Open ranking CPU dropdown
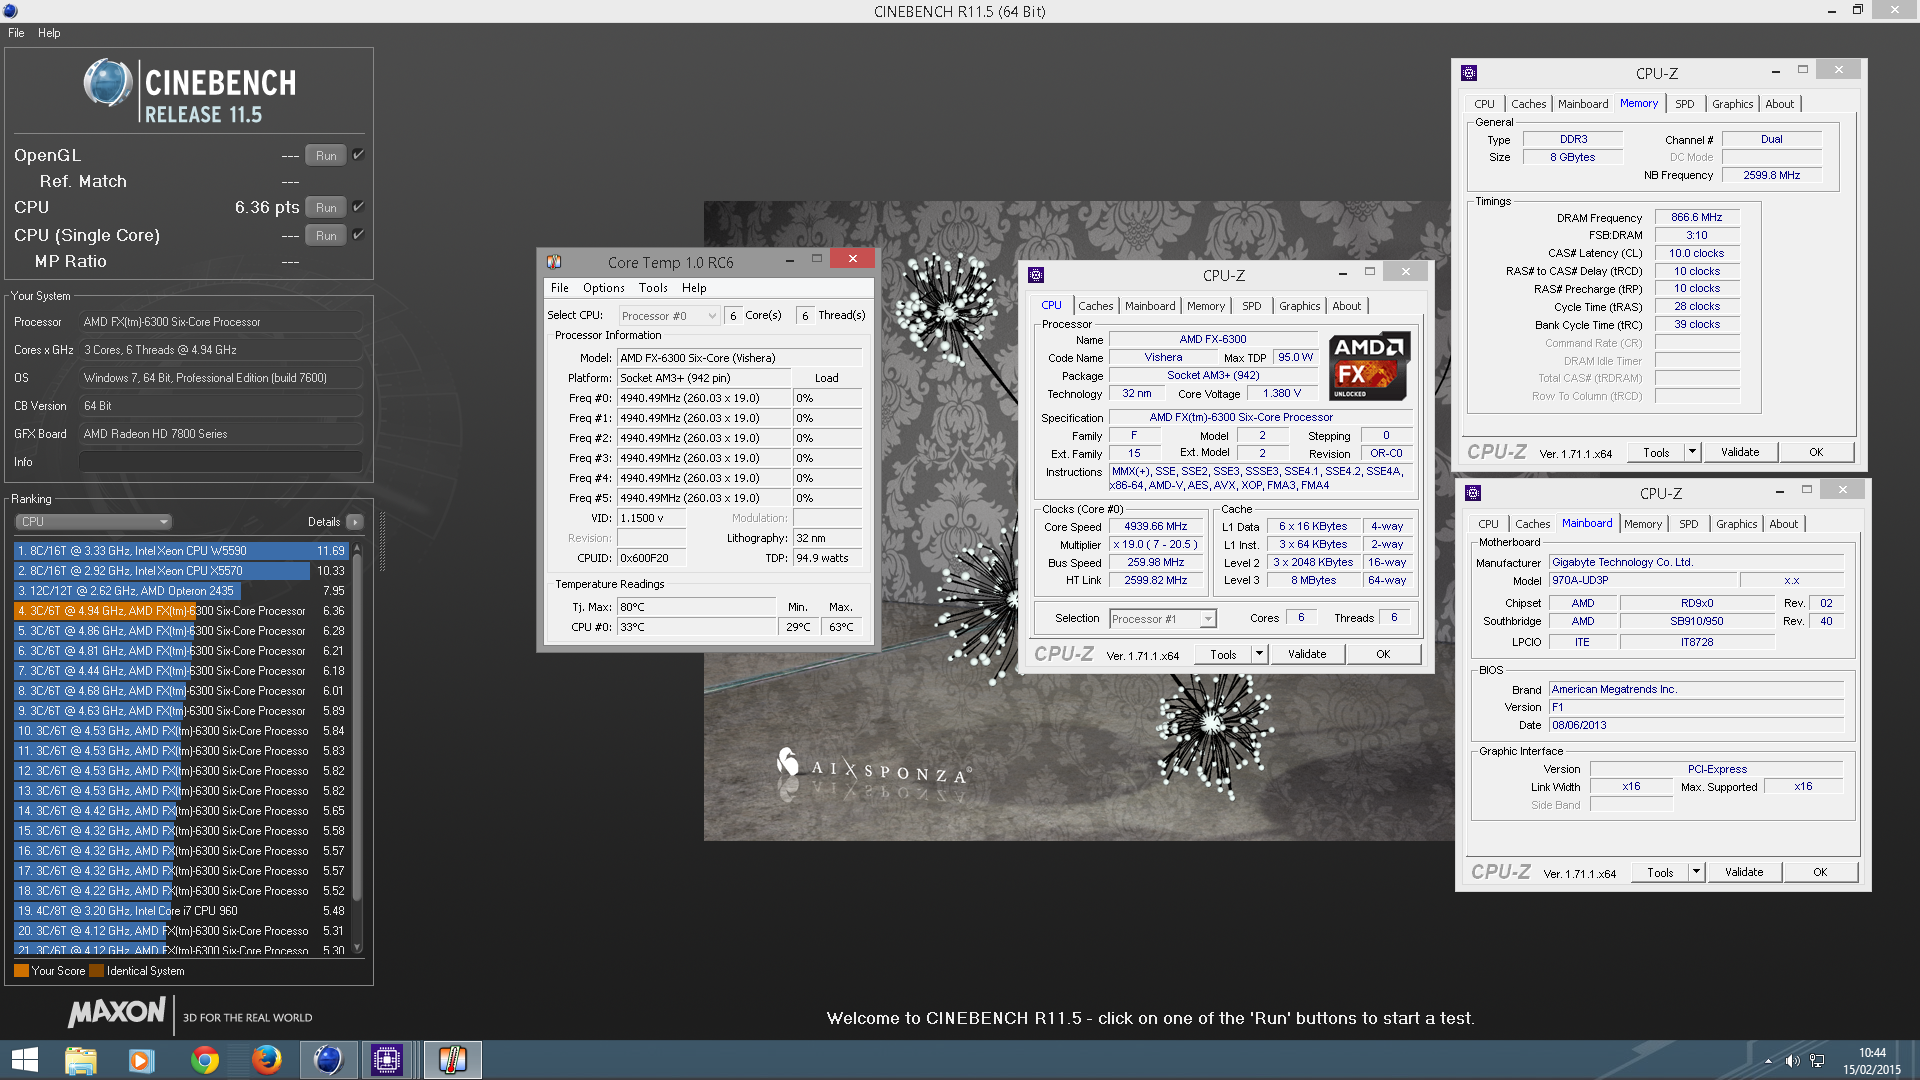1920x1080 pixels. pyautogui.click(x=94, y=522)
